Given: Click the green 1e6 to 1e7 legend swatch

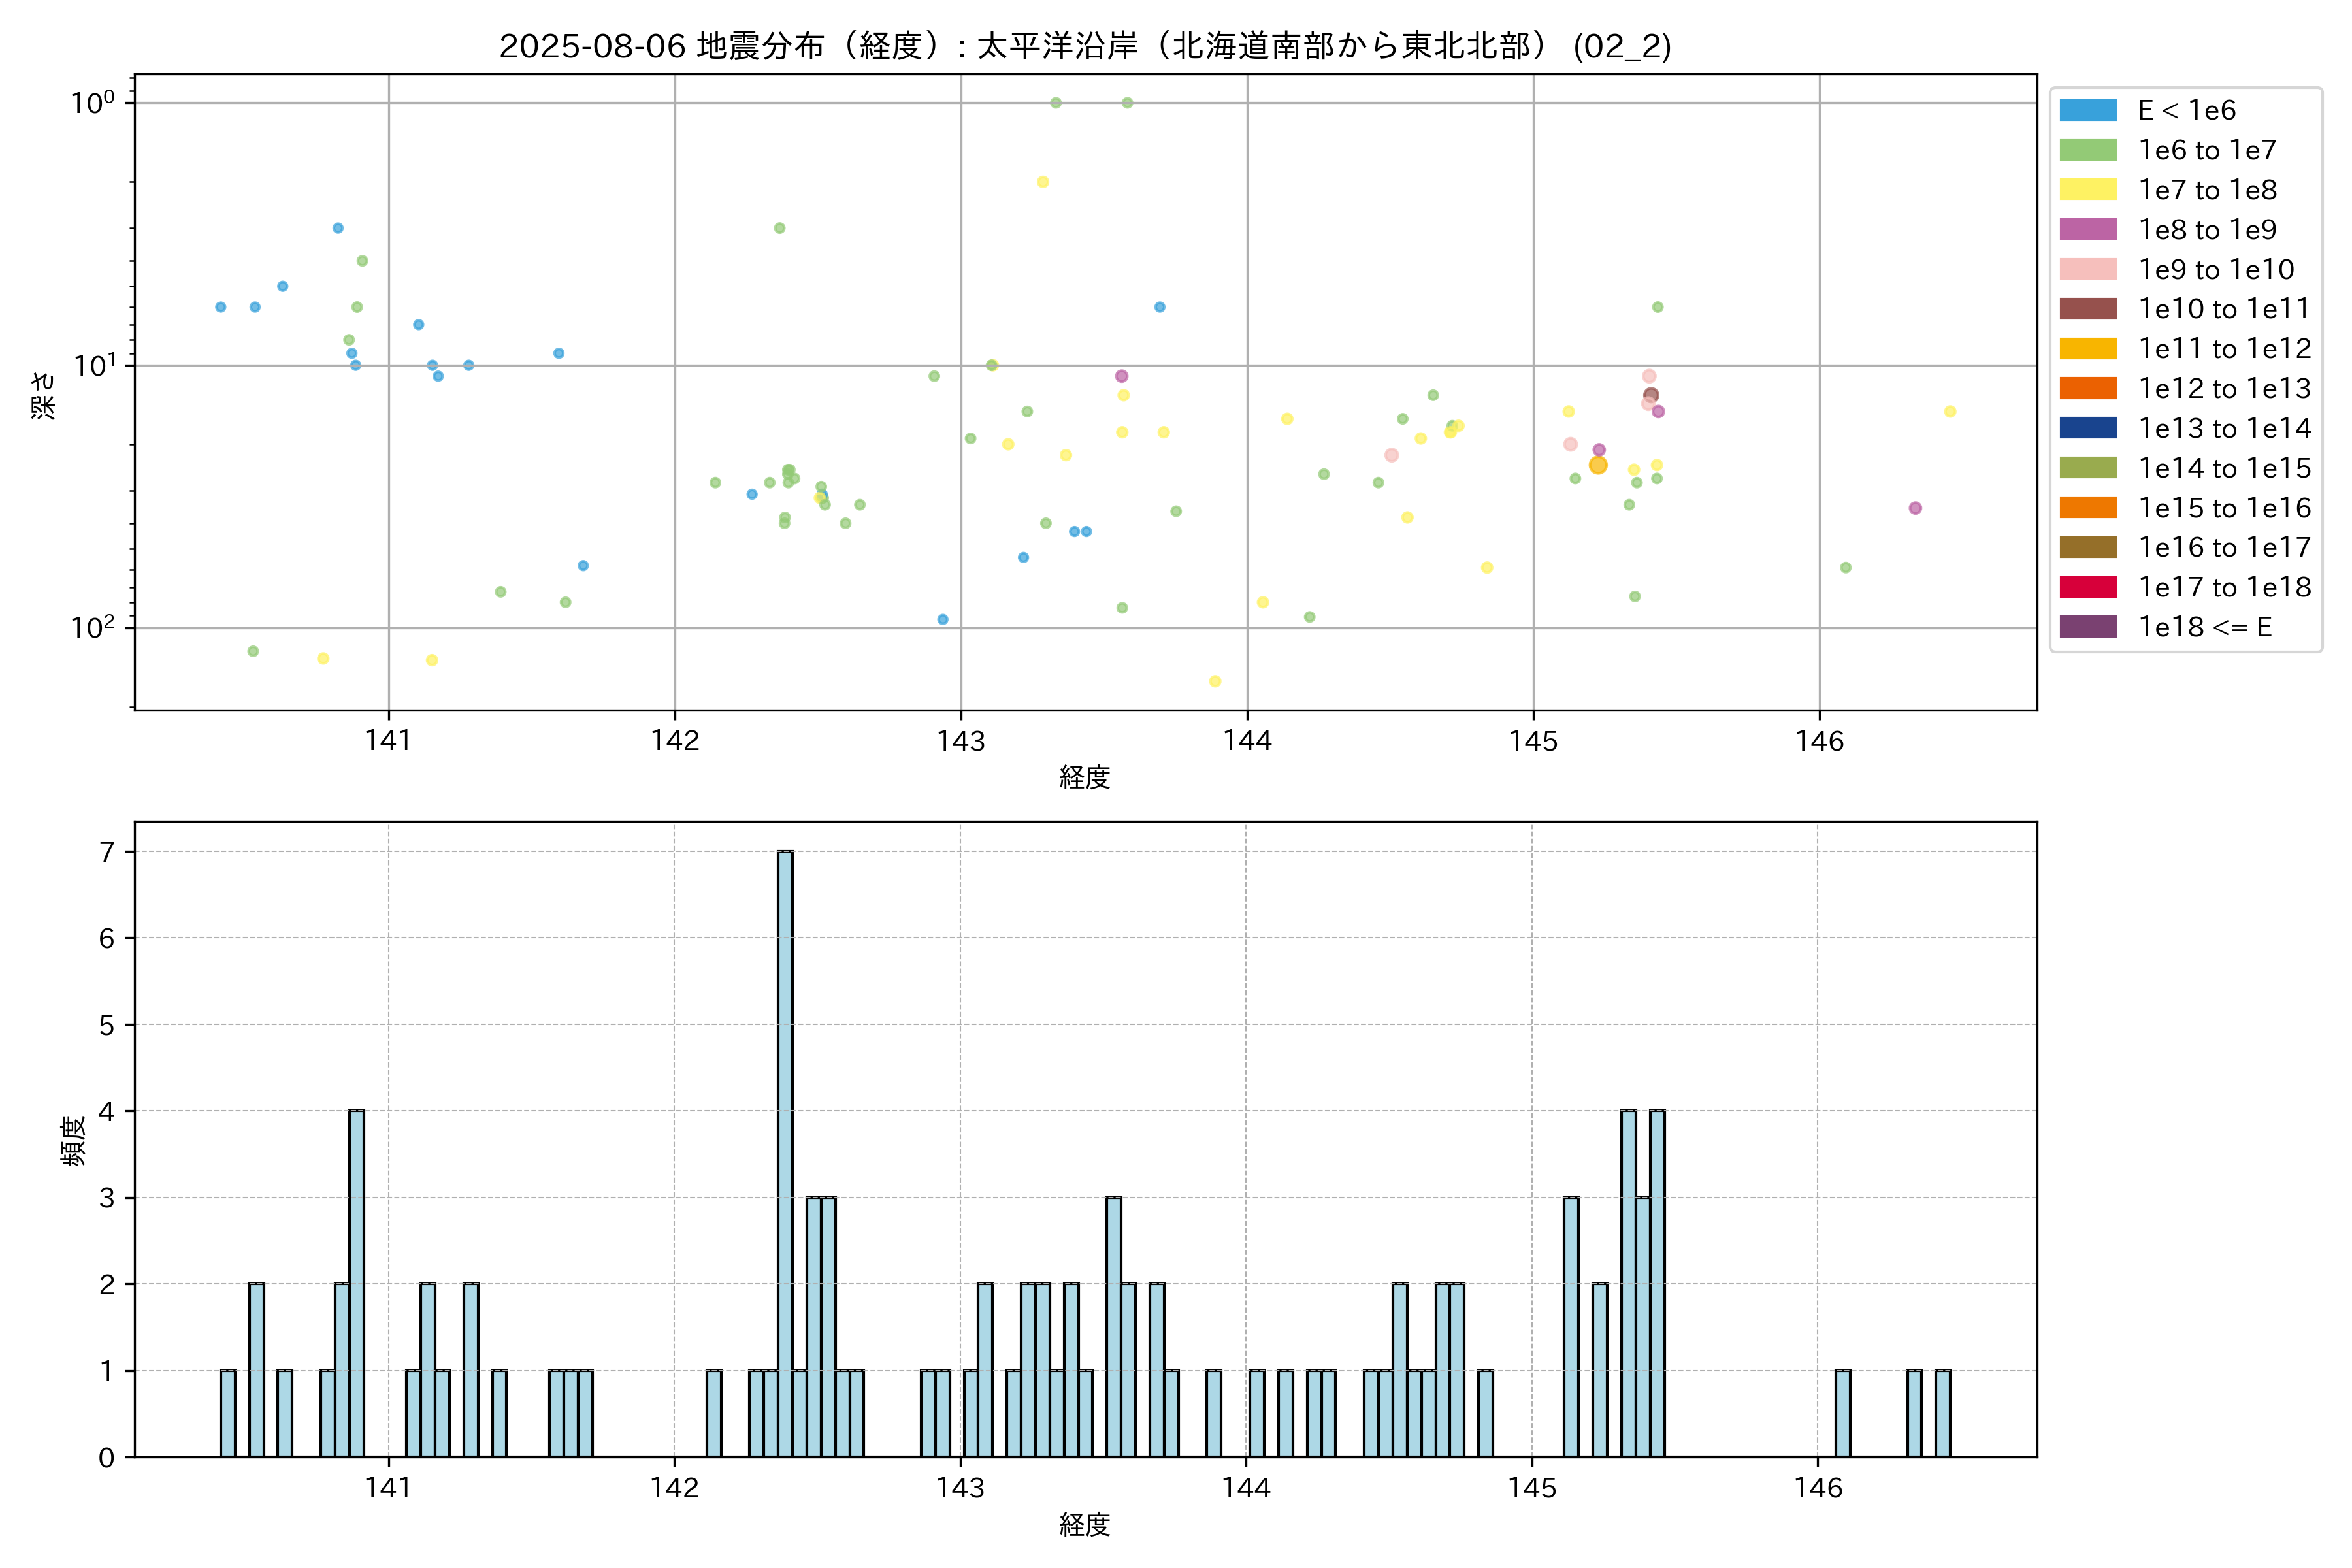Looking at the screenshot, I should [2087, 150].
